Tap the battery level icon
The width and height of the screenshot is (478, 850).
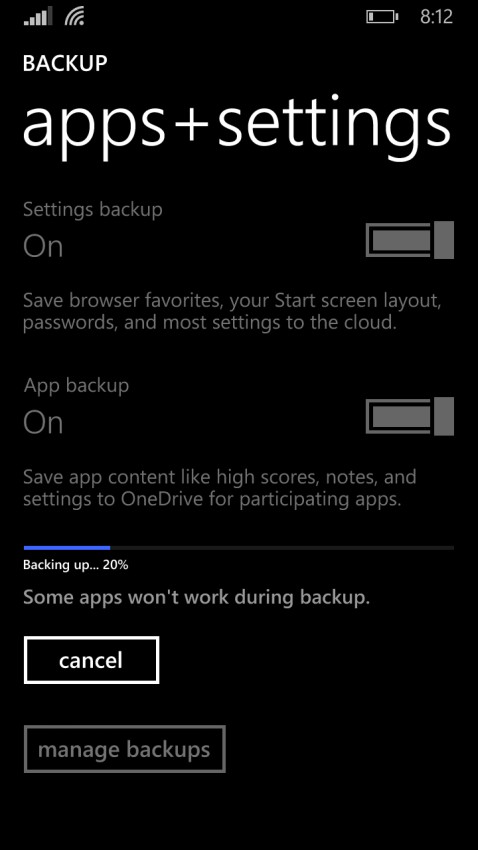[x=383, y=17]
